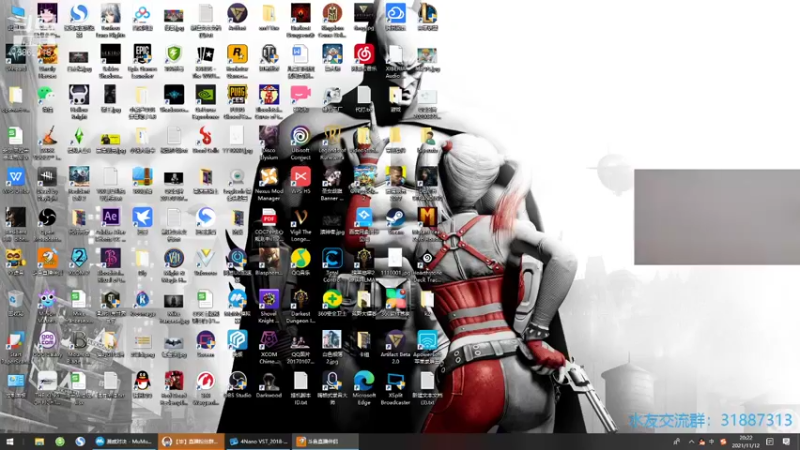Select the Dead by Daylight shortcut
The image size is (800, 450).
47,177
